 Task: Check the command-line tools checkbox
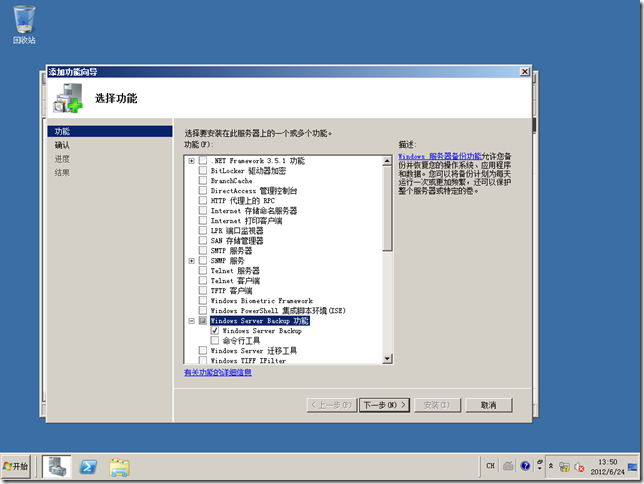214,340
